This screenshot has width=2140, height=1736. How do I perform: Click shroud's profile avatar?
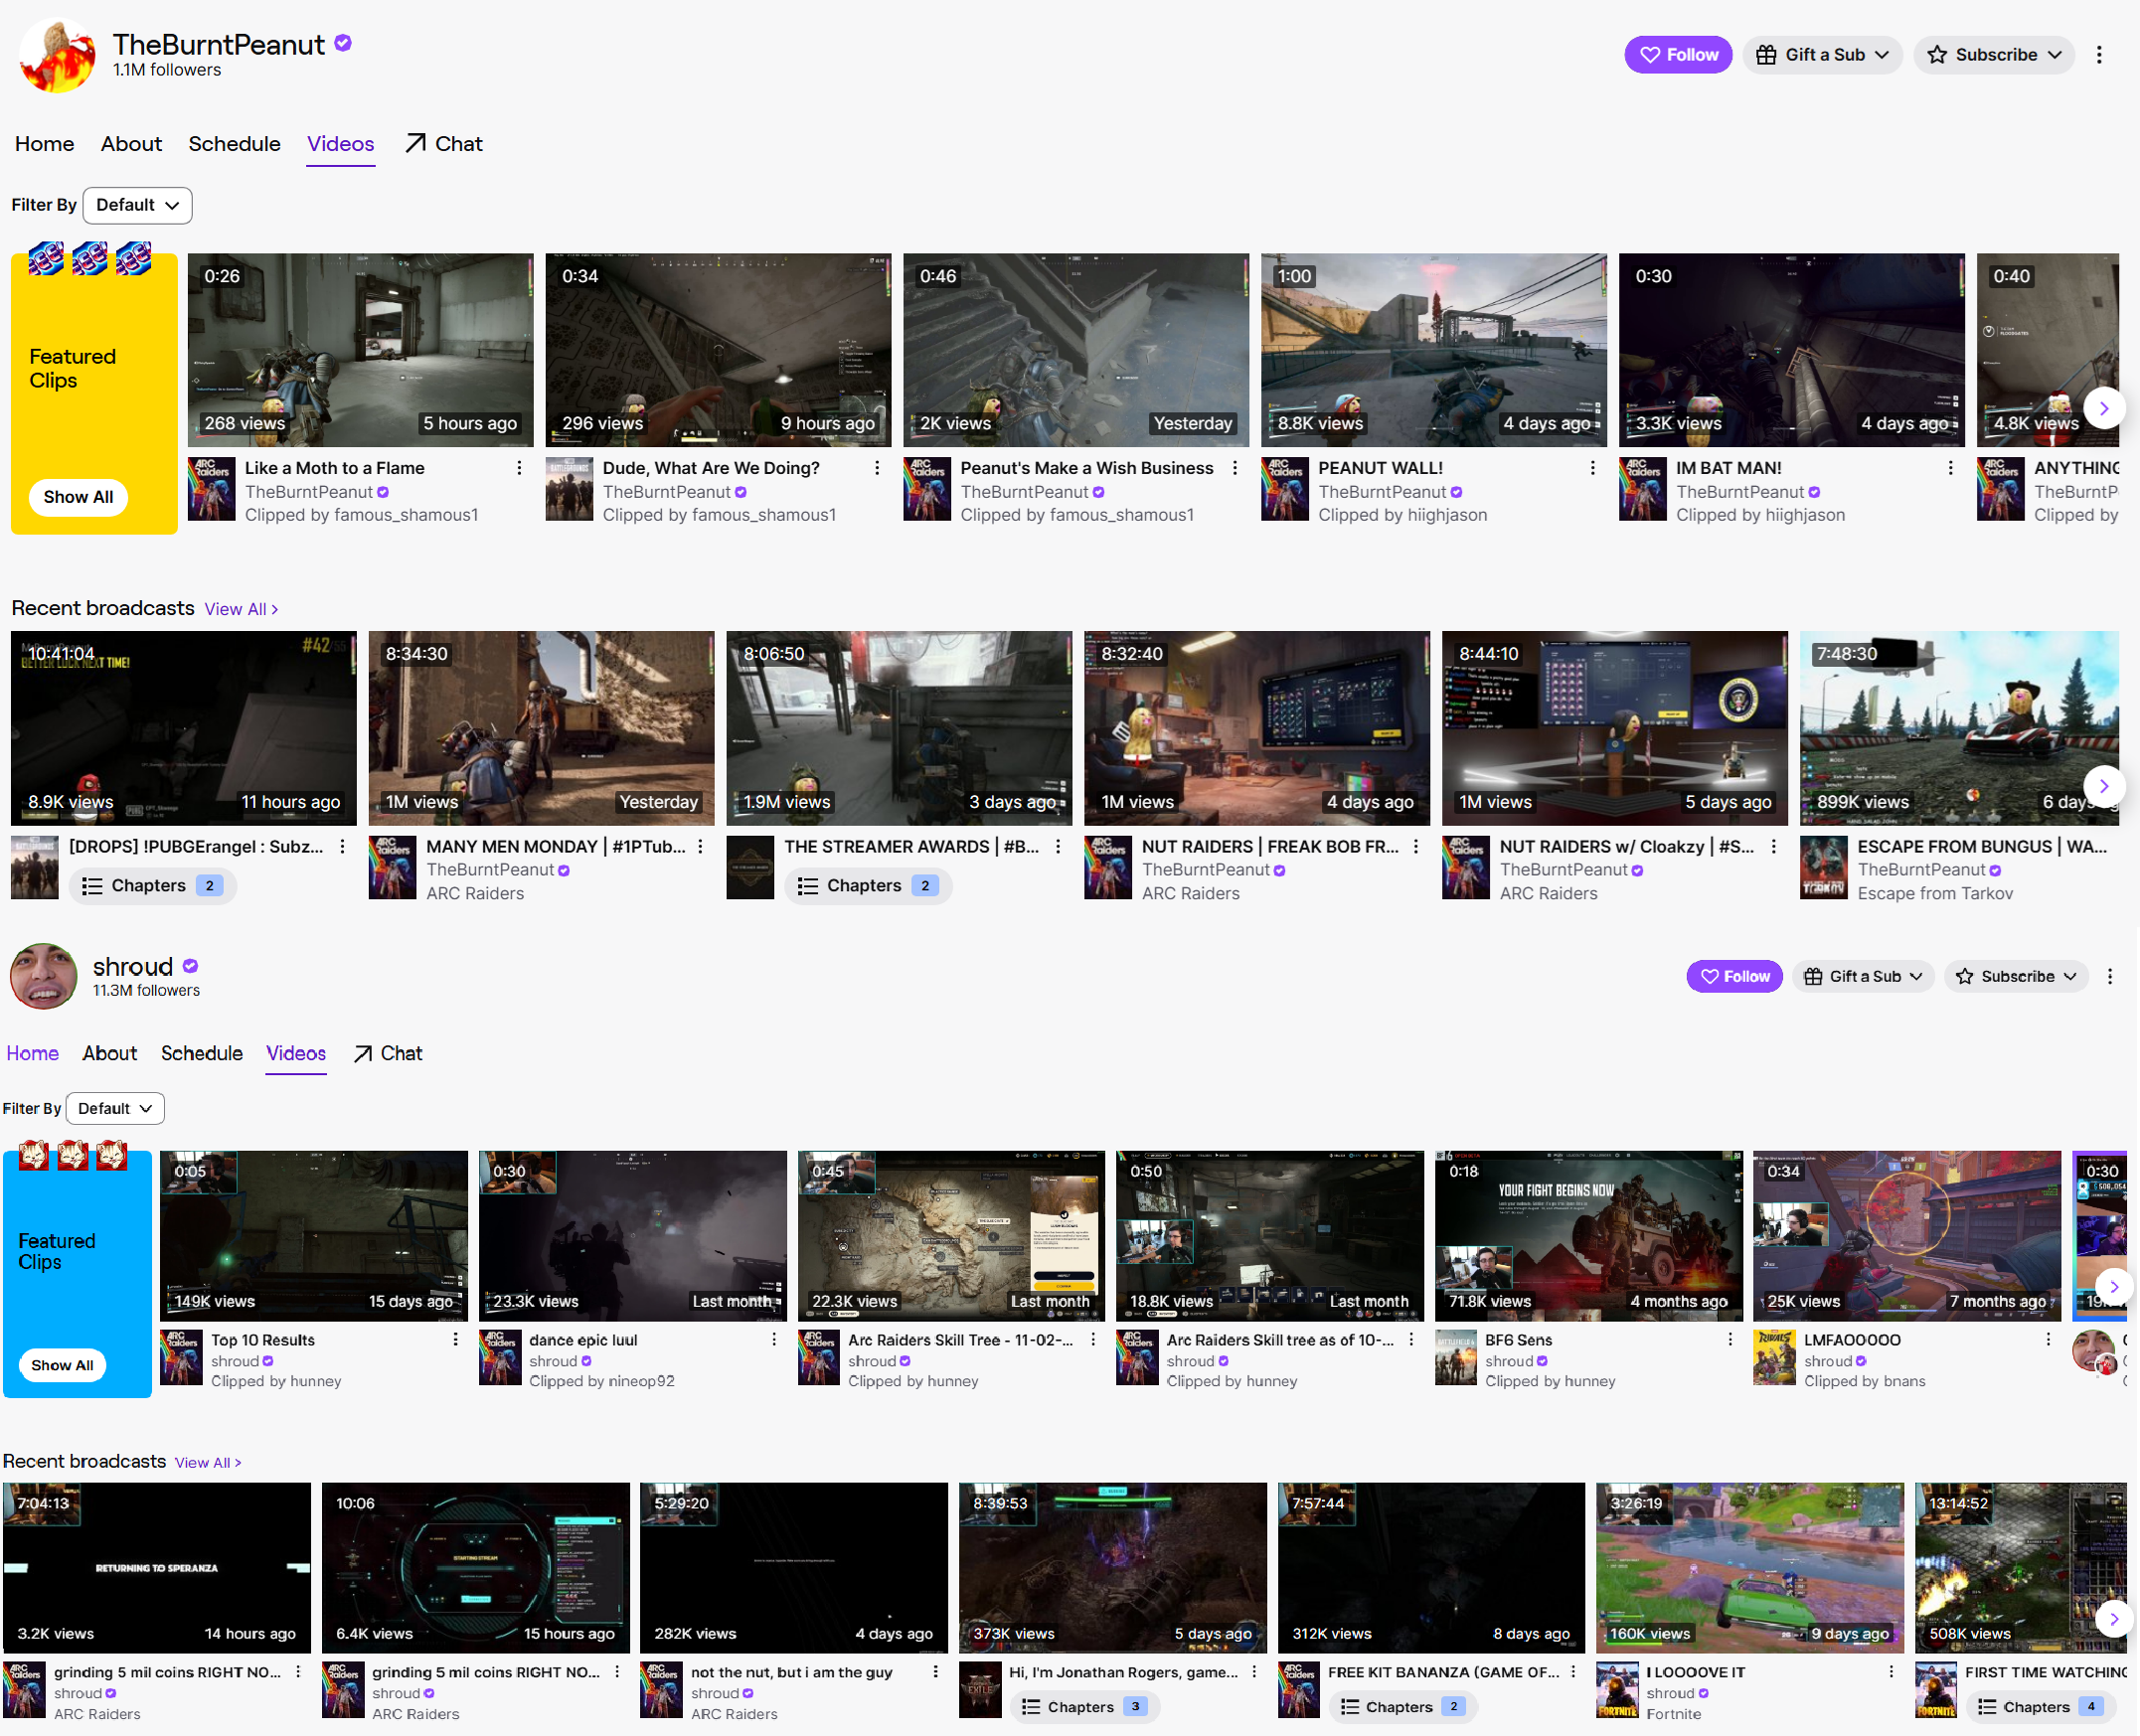[x=43, y=976]
